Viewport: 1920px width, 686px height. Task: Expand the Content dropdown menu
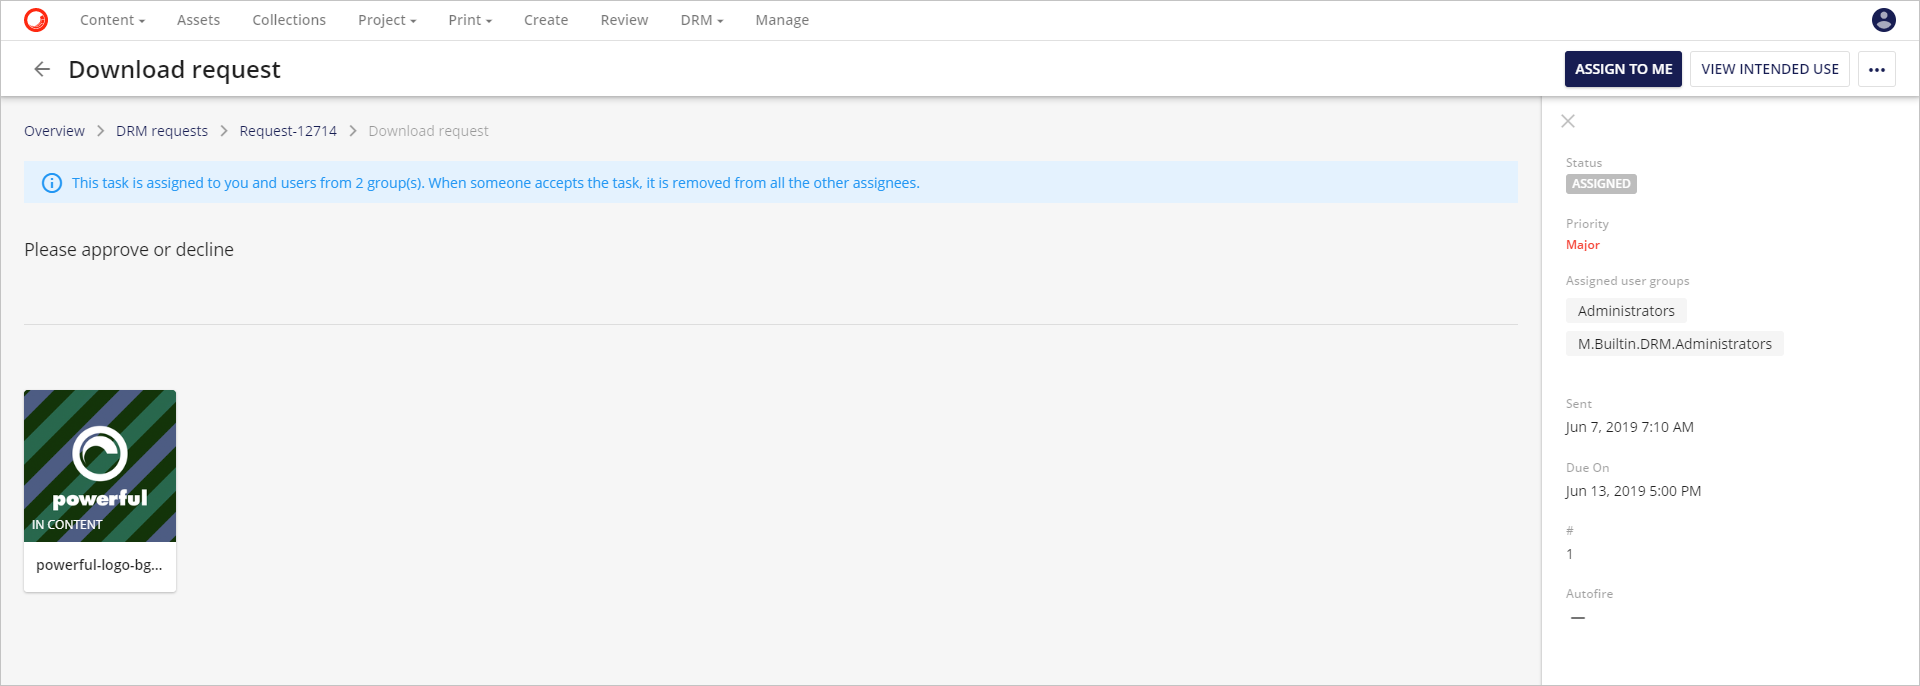tap(112, 20)
